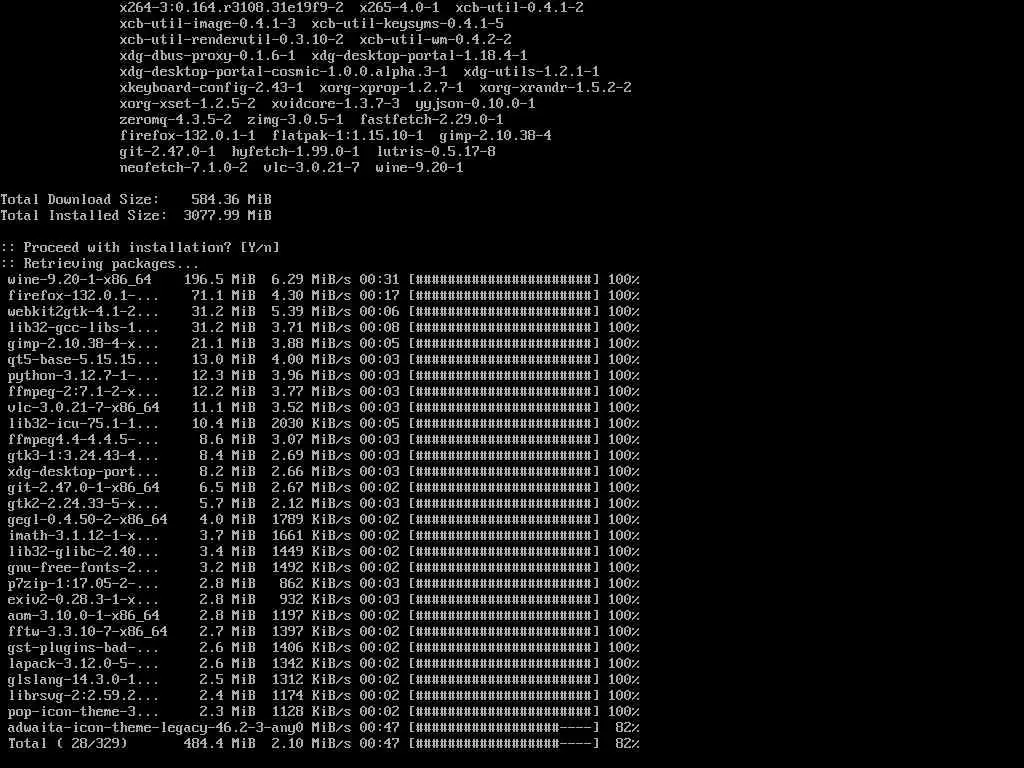Click the firefox-132.0.1 download row name
The image size is (1024, 768).
[x=84, y=295]
